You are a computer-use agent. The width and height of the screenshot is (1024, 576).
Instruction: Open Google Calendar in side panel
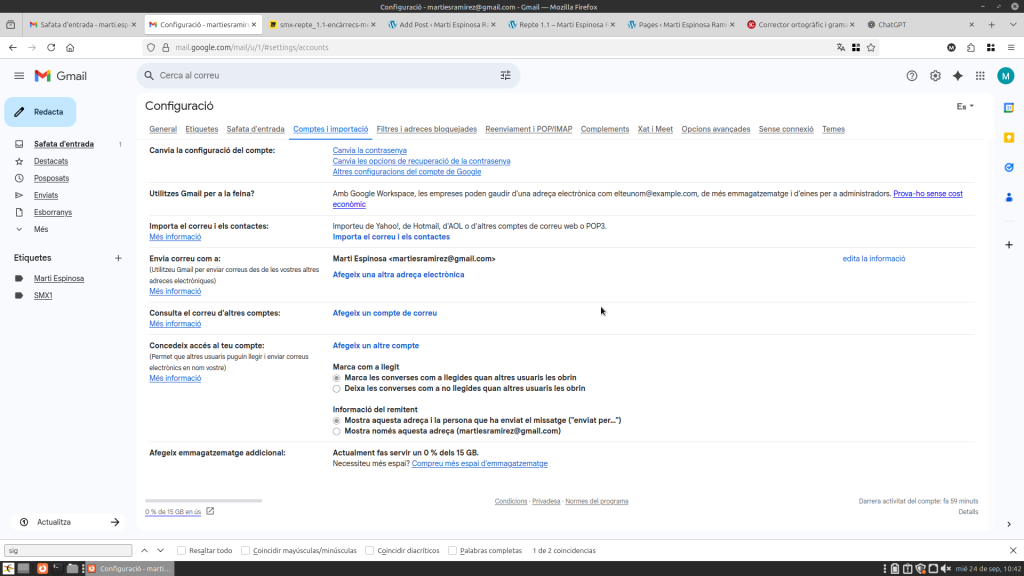click(x=1009, y=107)
